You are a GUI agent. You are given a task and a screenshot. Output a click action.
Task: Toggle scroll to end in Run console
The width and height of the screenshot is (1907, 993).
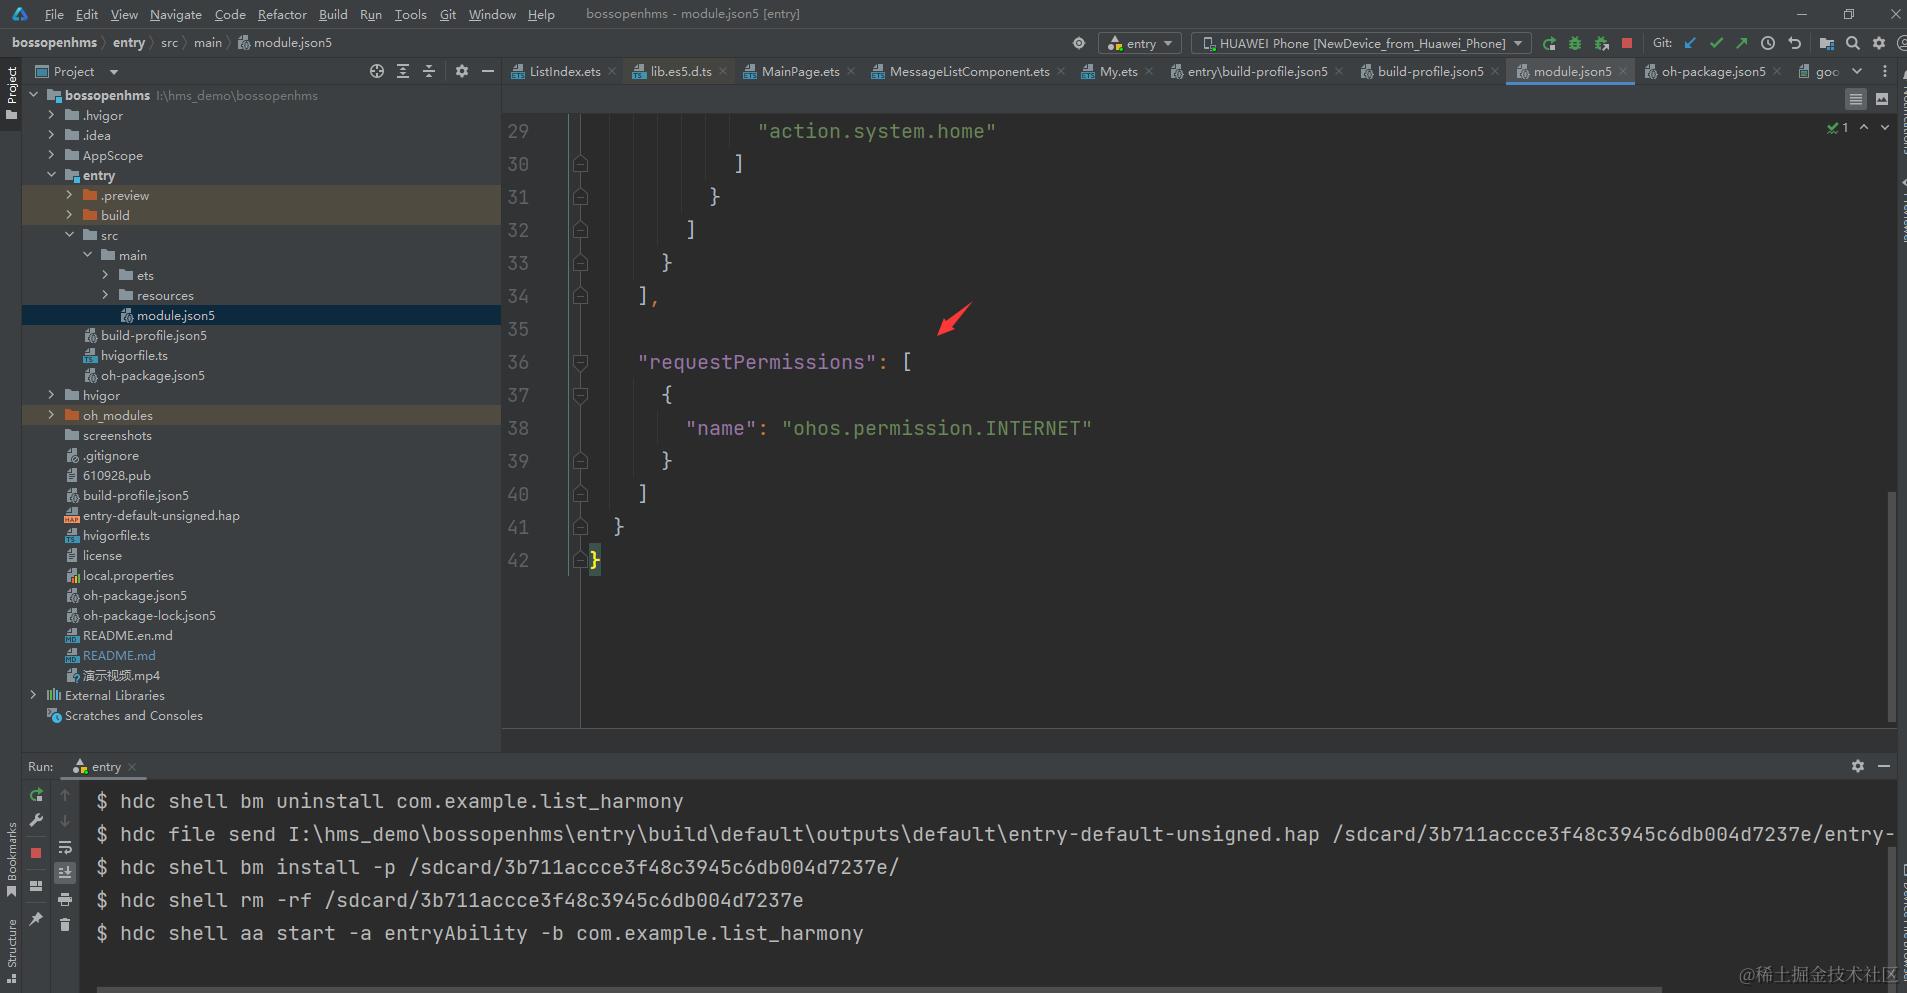[x=65, y=872]
